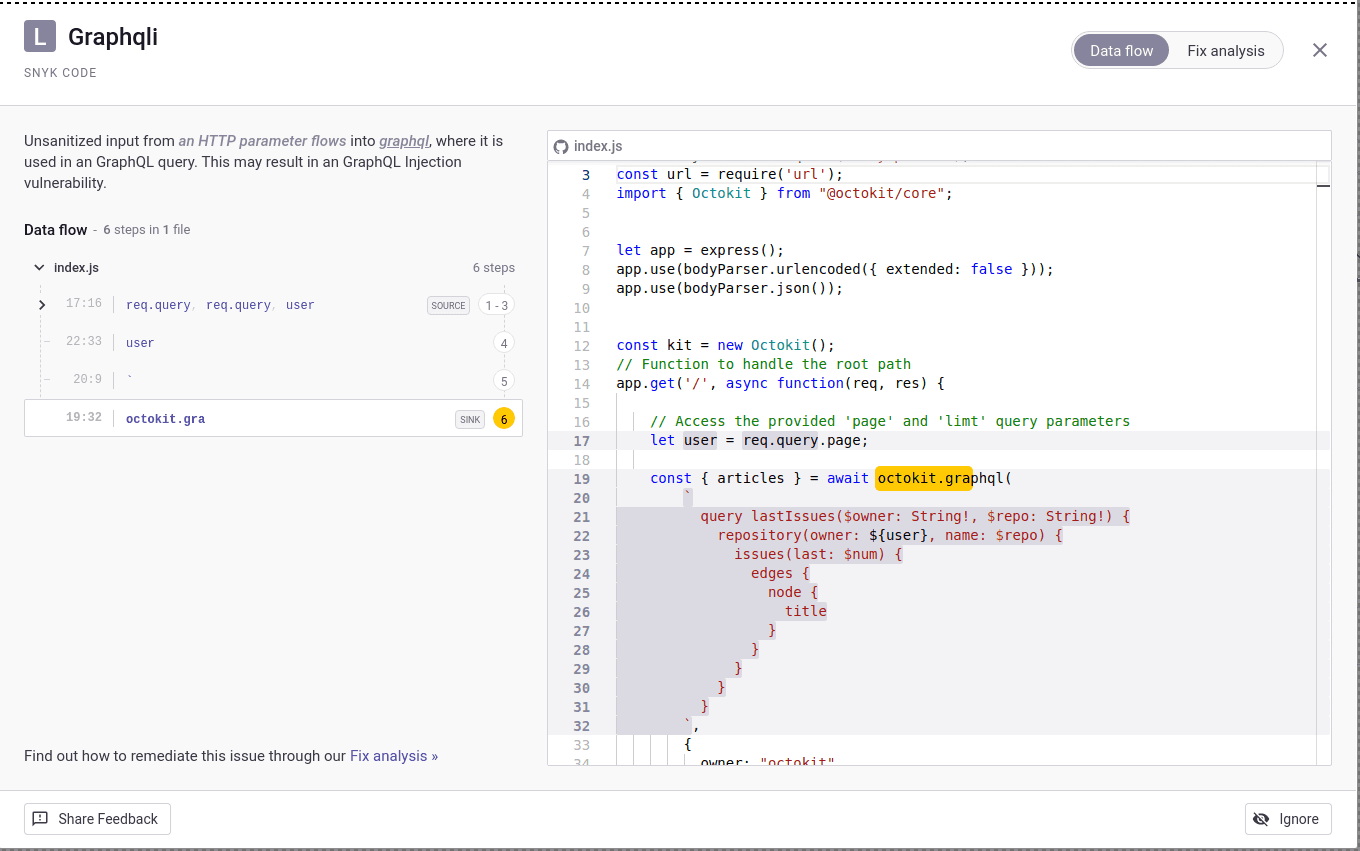Select the index.js file tab
Image resolution: width=1360 pixels, height=851 pixels.
[598, 146]
